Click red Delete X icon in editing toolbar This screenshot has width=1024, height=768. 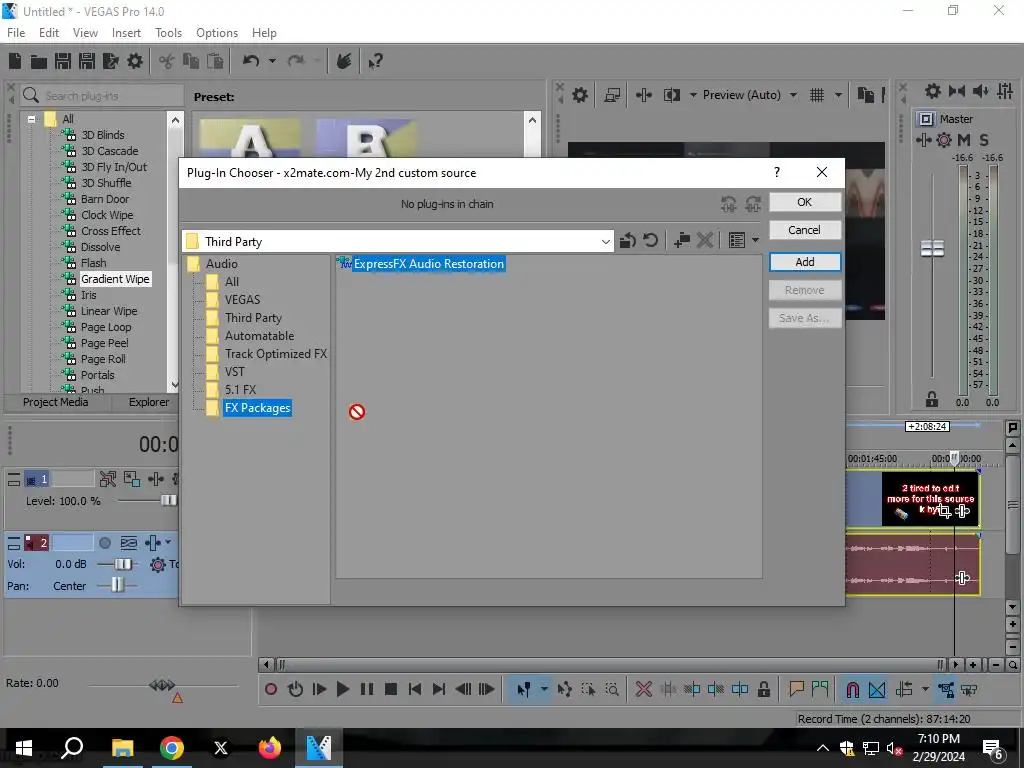pos(643,689)
